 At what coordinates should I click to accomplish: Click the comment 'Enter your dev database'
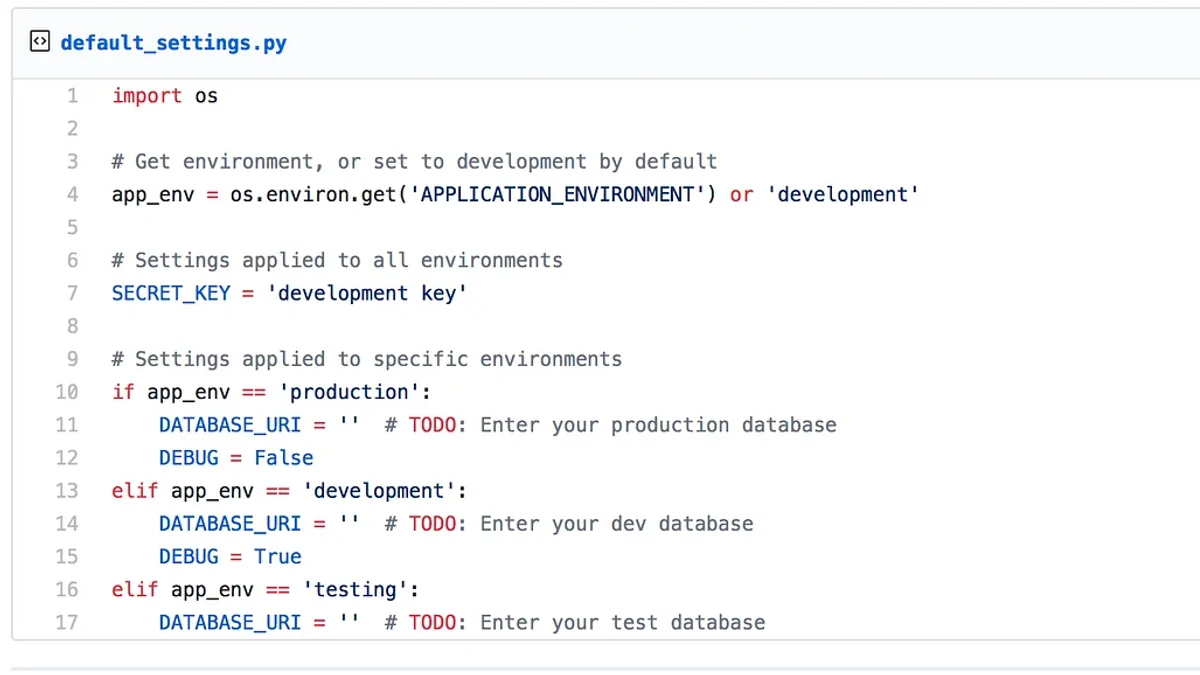pyautogui.click(x=617, y=524)
